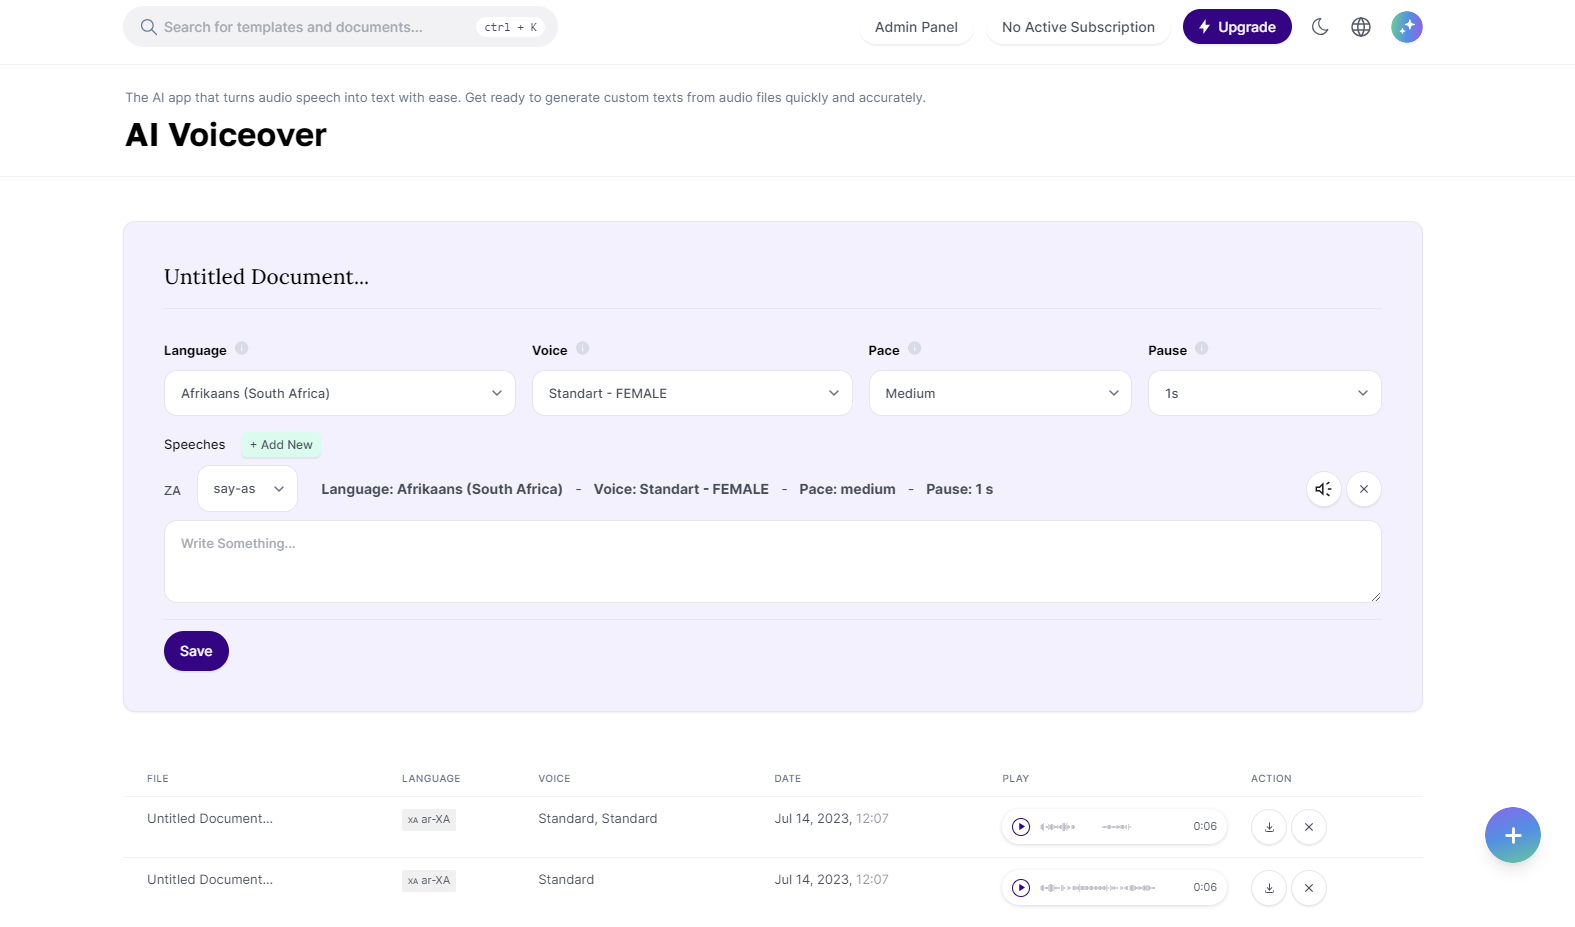Remove the Afrikaans speech row
The image size is (1575, 927).
click(1364, 489)
